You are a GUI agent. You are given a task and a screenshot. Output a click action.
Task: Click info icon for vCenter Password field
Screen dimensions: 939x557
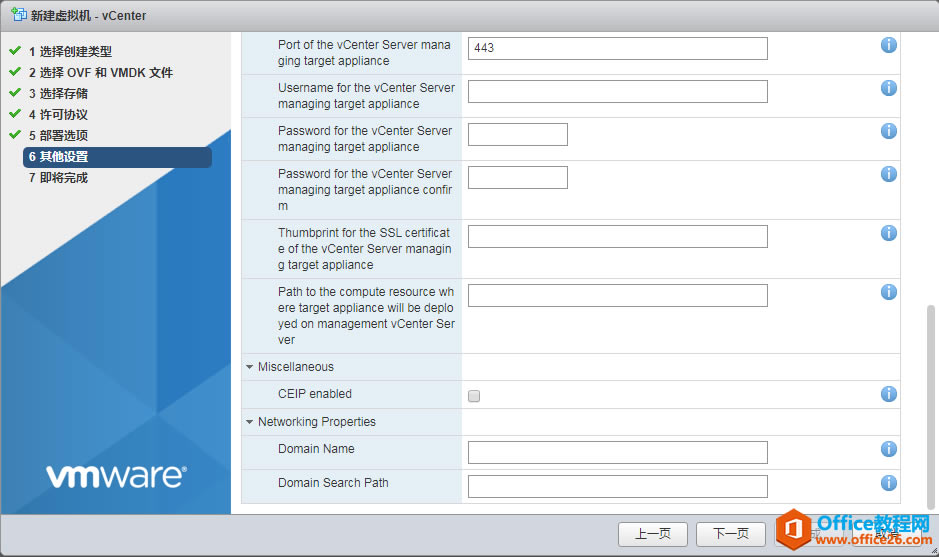point(889,131)
